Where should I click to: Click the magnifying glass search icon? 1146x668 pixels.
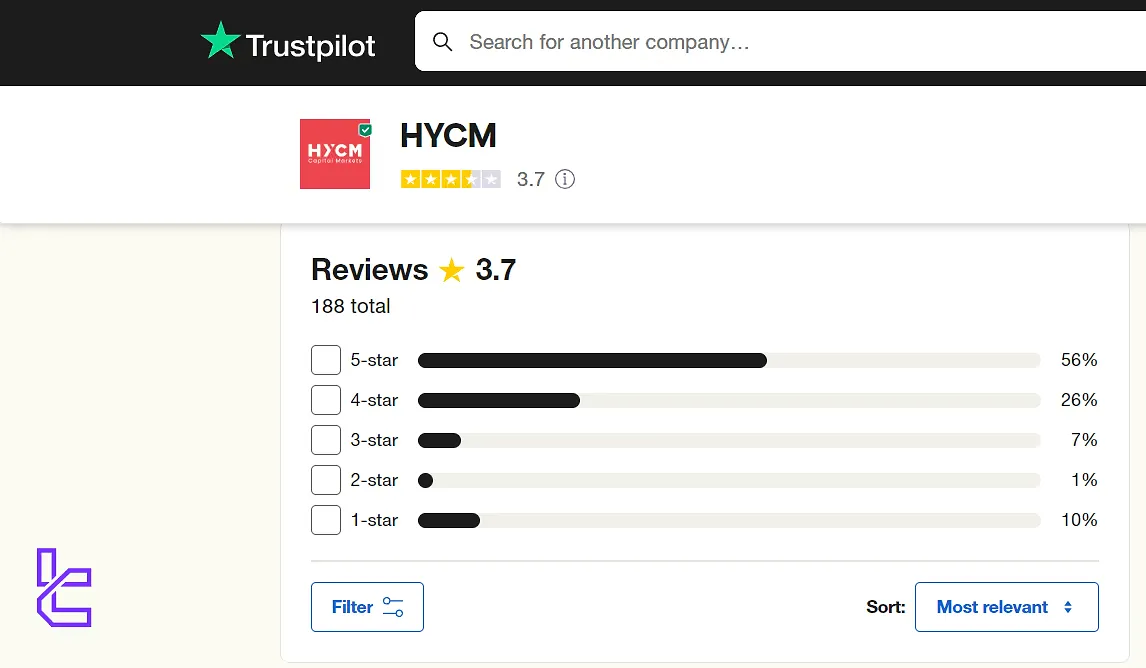[443, 42]
